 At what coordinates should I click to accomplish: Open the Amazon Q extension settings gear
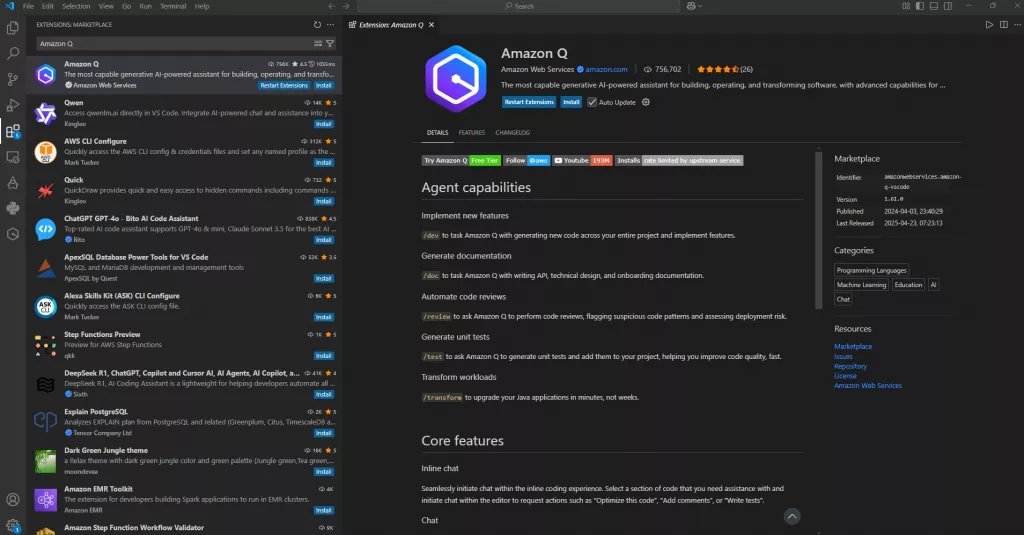tap(646, 102)
